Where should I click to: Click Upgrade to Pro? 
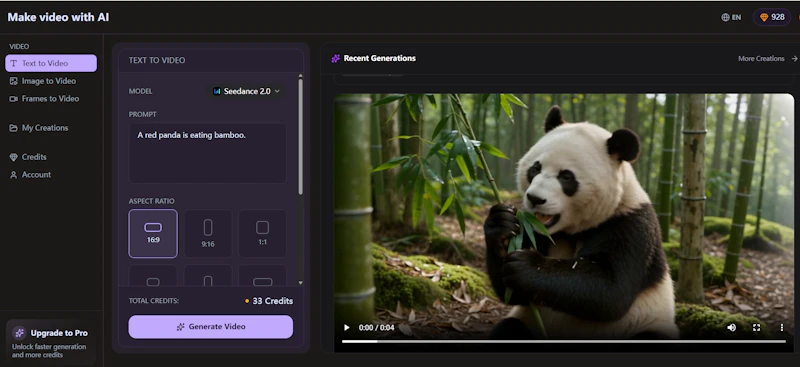tap(51, 343)
